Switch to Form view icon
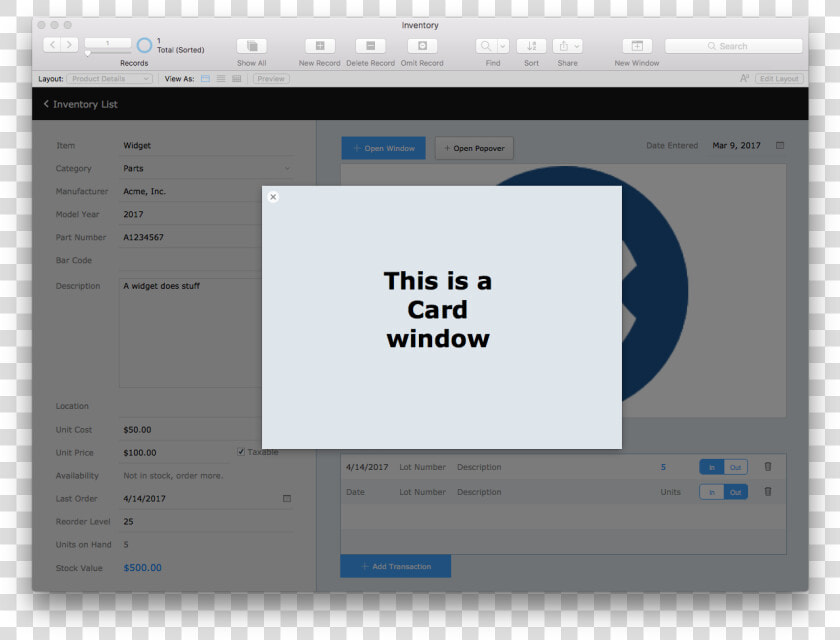This screenshot has width=840, height=640. [x=205, y=79]
